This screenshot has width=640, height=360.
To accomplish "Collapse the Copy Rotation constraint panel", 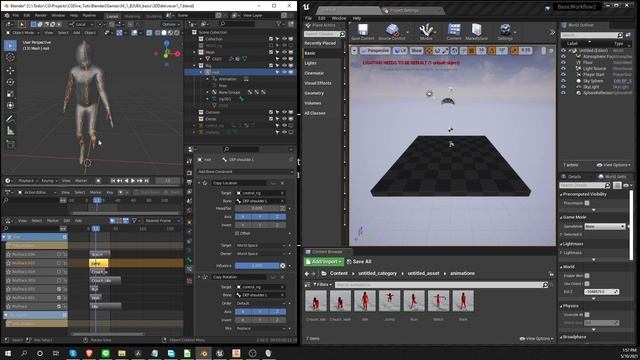I will (x=200, y=277).
